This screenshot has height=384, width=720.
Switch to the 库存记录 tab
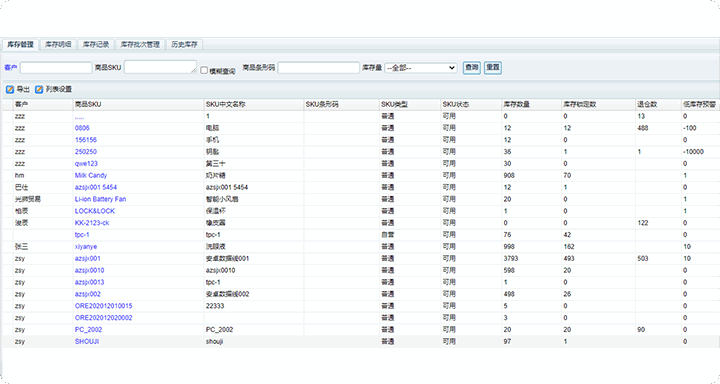(96, 45)
